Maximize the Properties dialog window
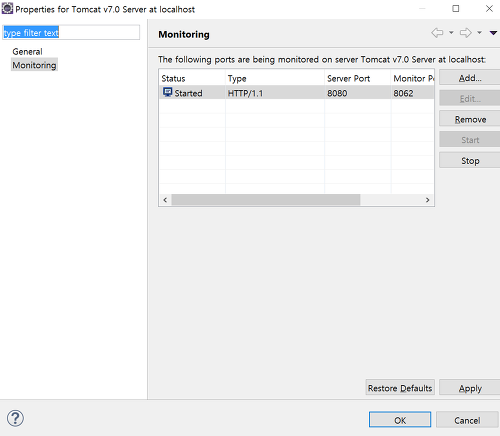 tap(456, 8)
